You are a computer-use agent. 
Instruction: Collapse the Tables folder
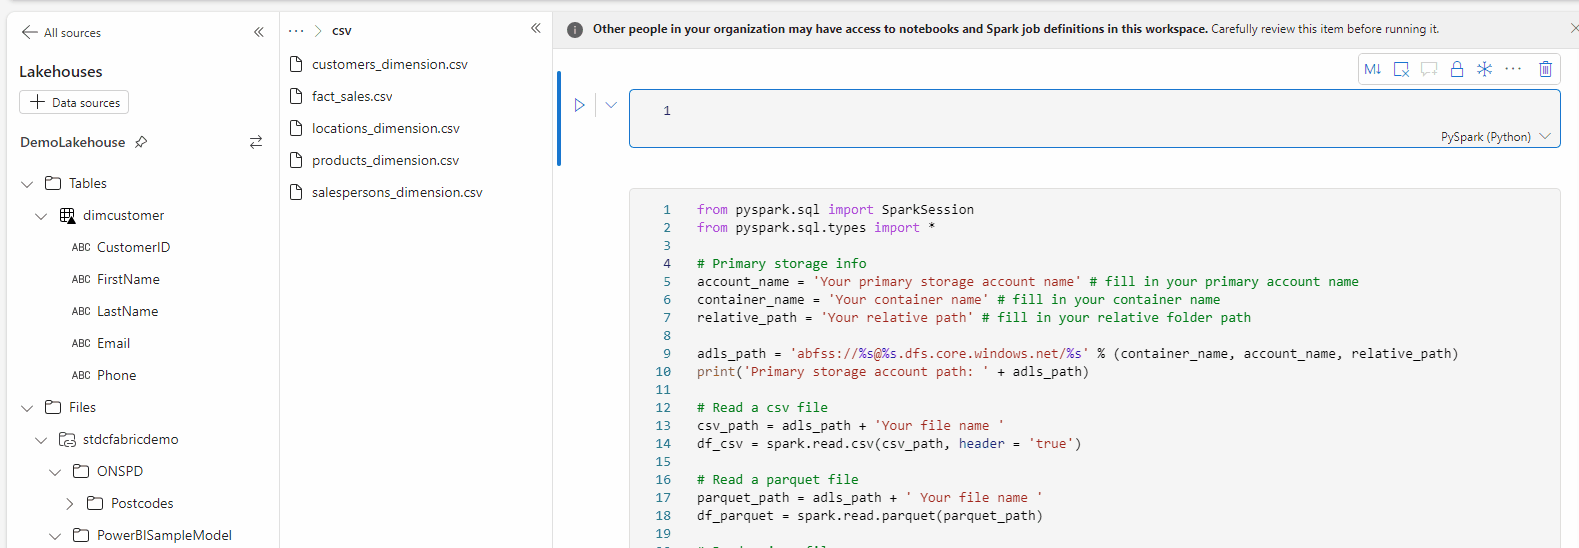pos(27,184)
